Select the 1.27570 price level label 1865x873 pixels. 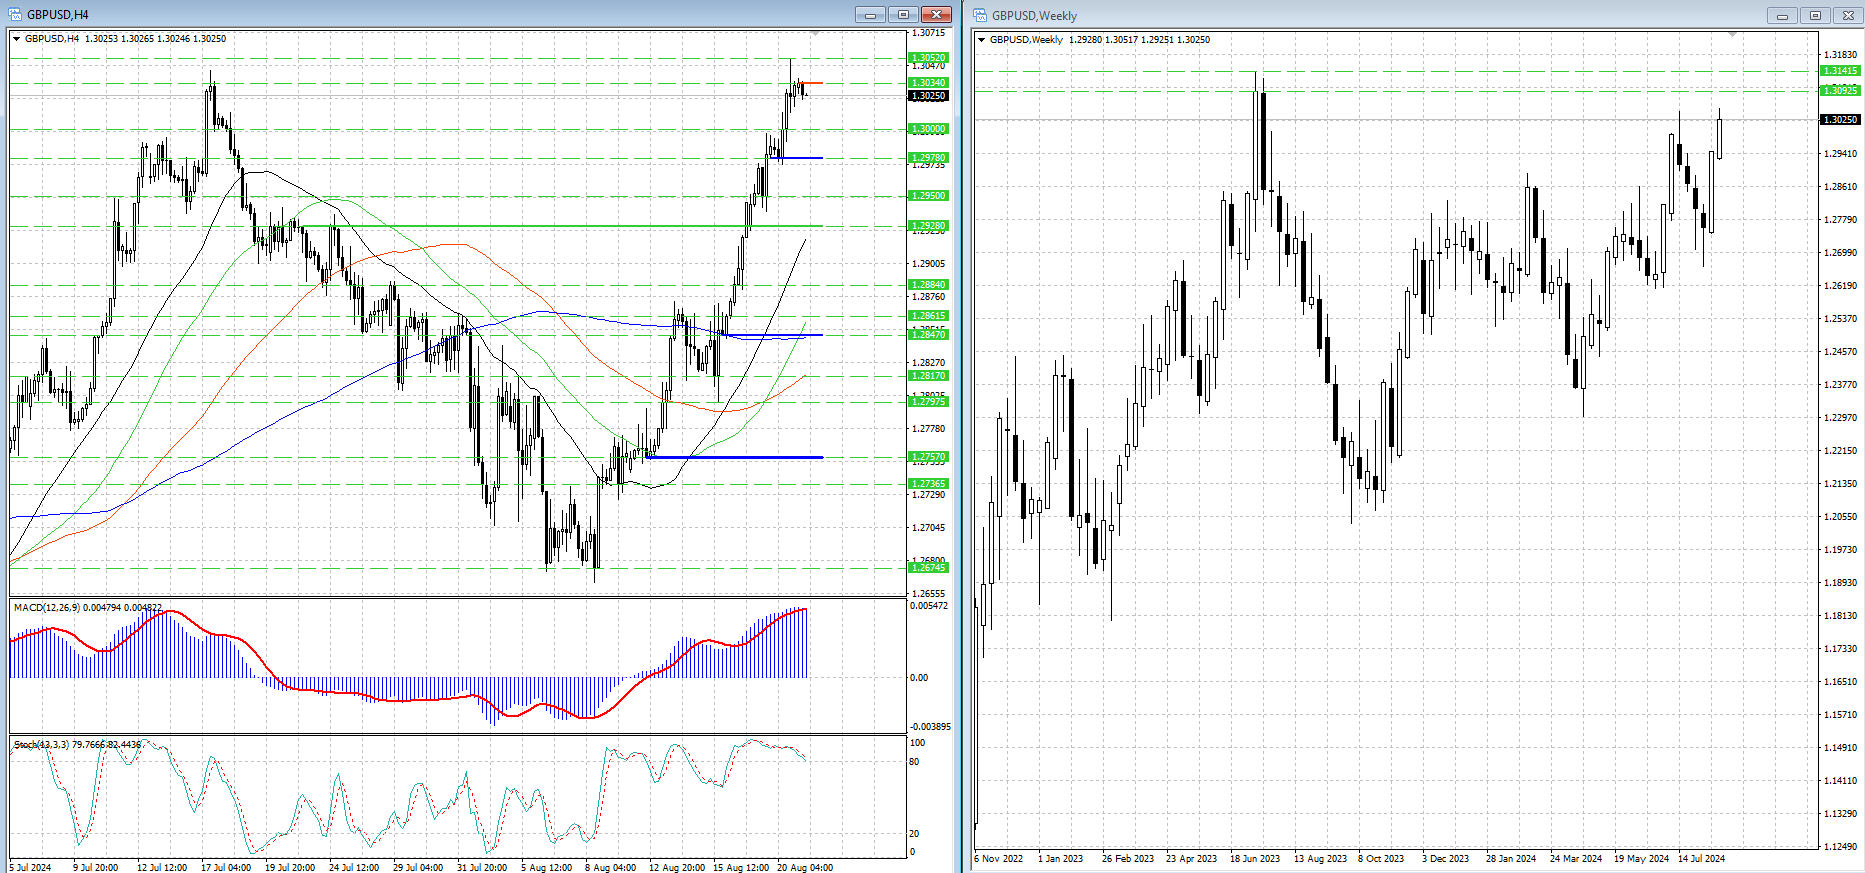point(928,457)
